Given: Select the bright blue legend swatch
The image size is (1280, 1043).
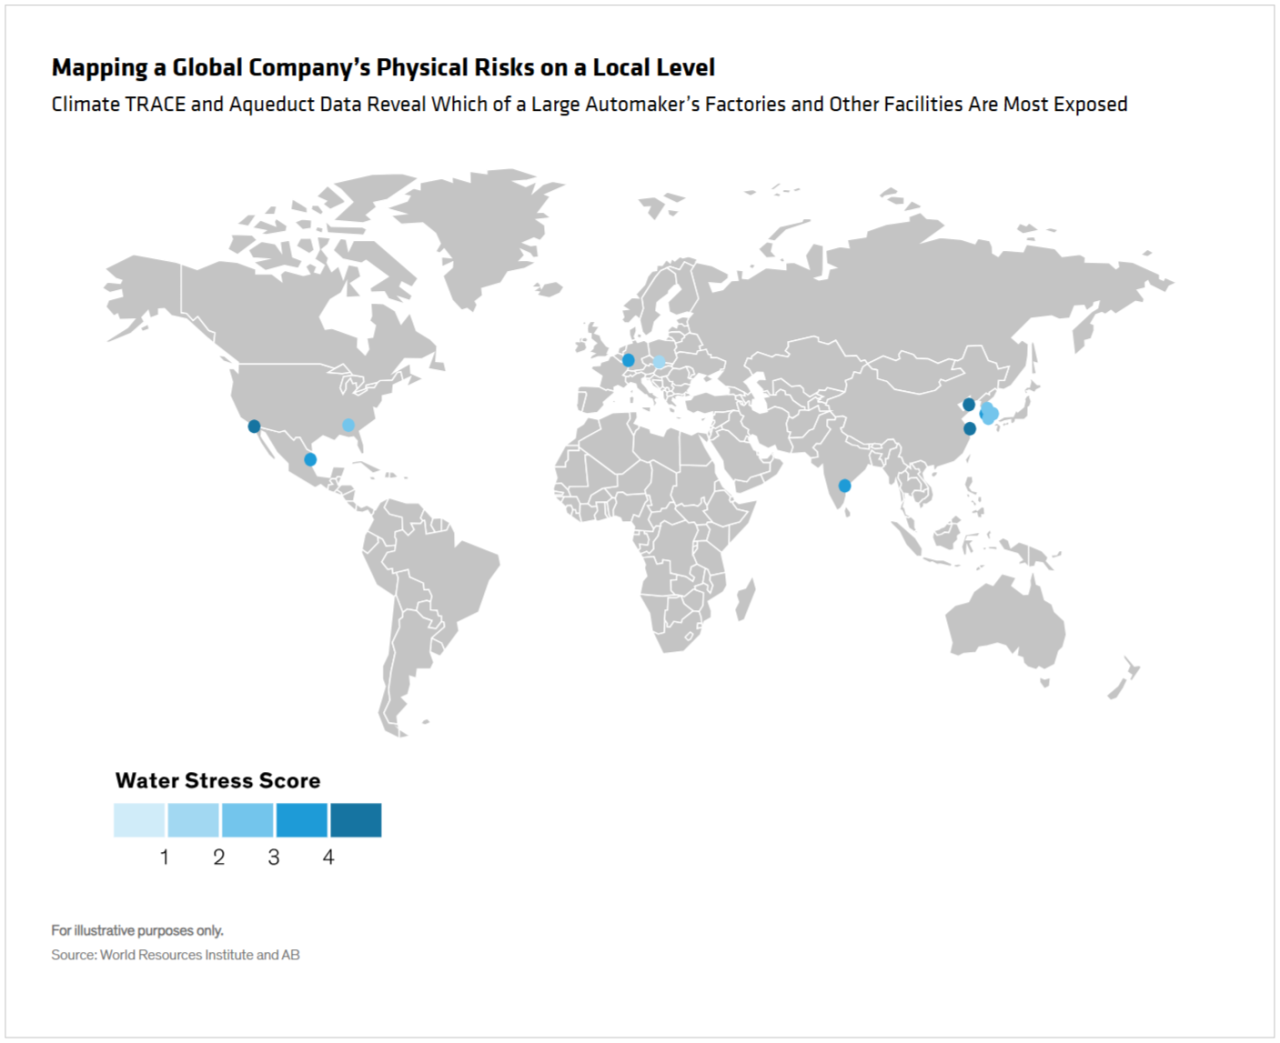Looking at the screenshot, I should (x=302, y=820).
